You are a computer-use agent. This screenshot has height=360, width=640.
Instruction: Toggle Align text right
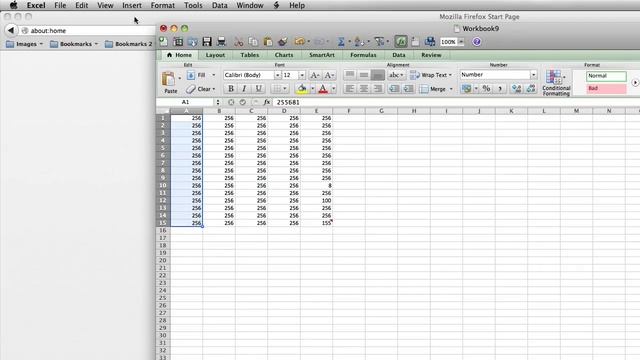coord(378,89)
